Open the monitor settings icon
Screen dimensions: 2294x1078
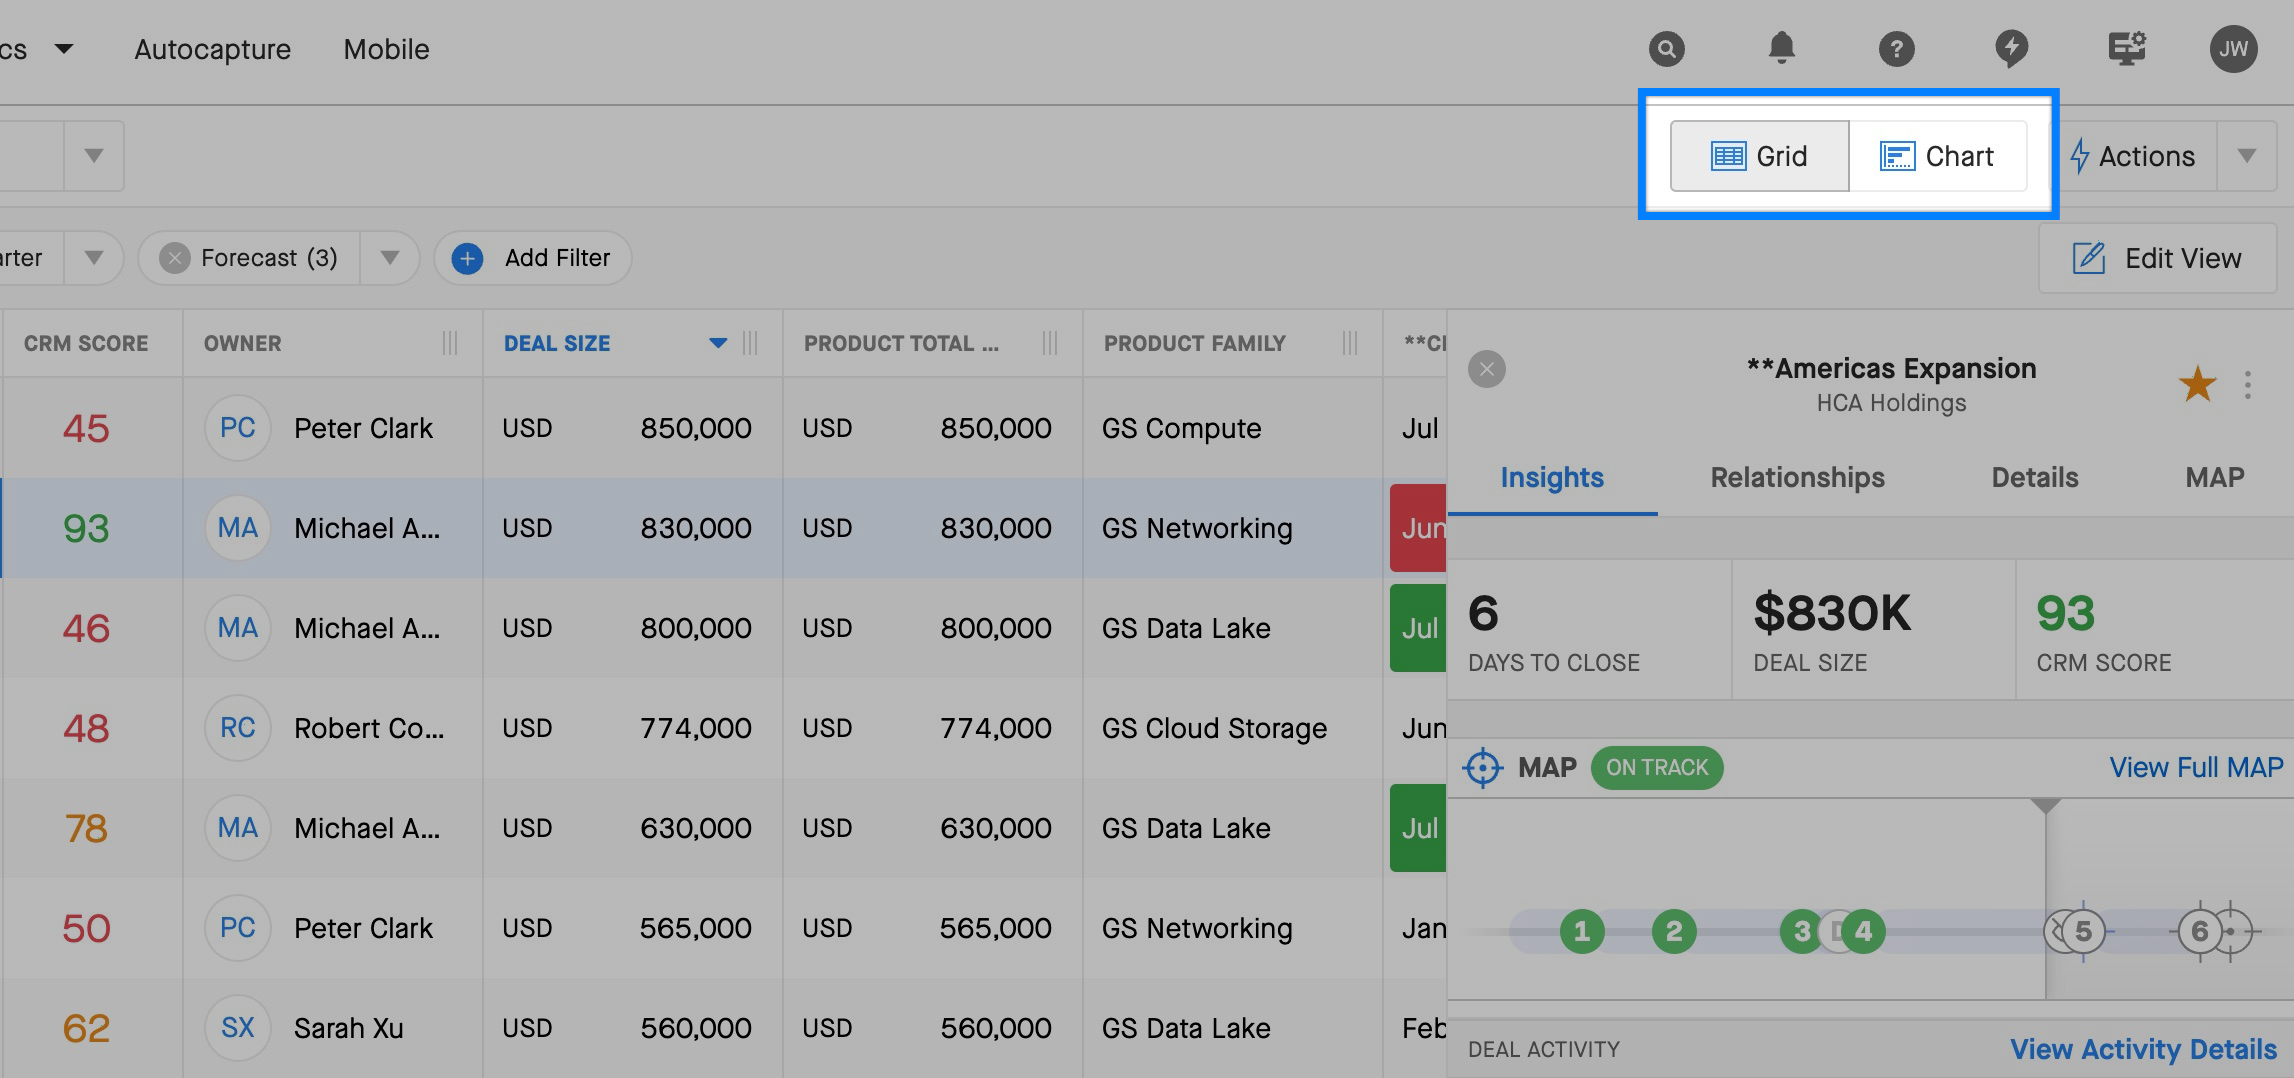tap(2127, 48)
